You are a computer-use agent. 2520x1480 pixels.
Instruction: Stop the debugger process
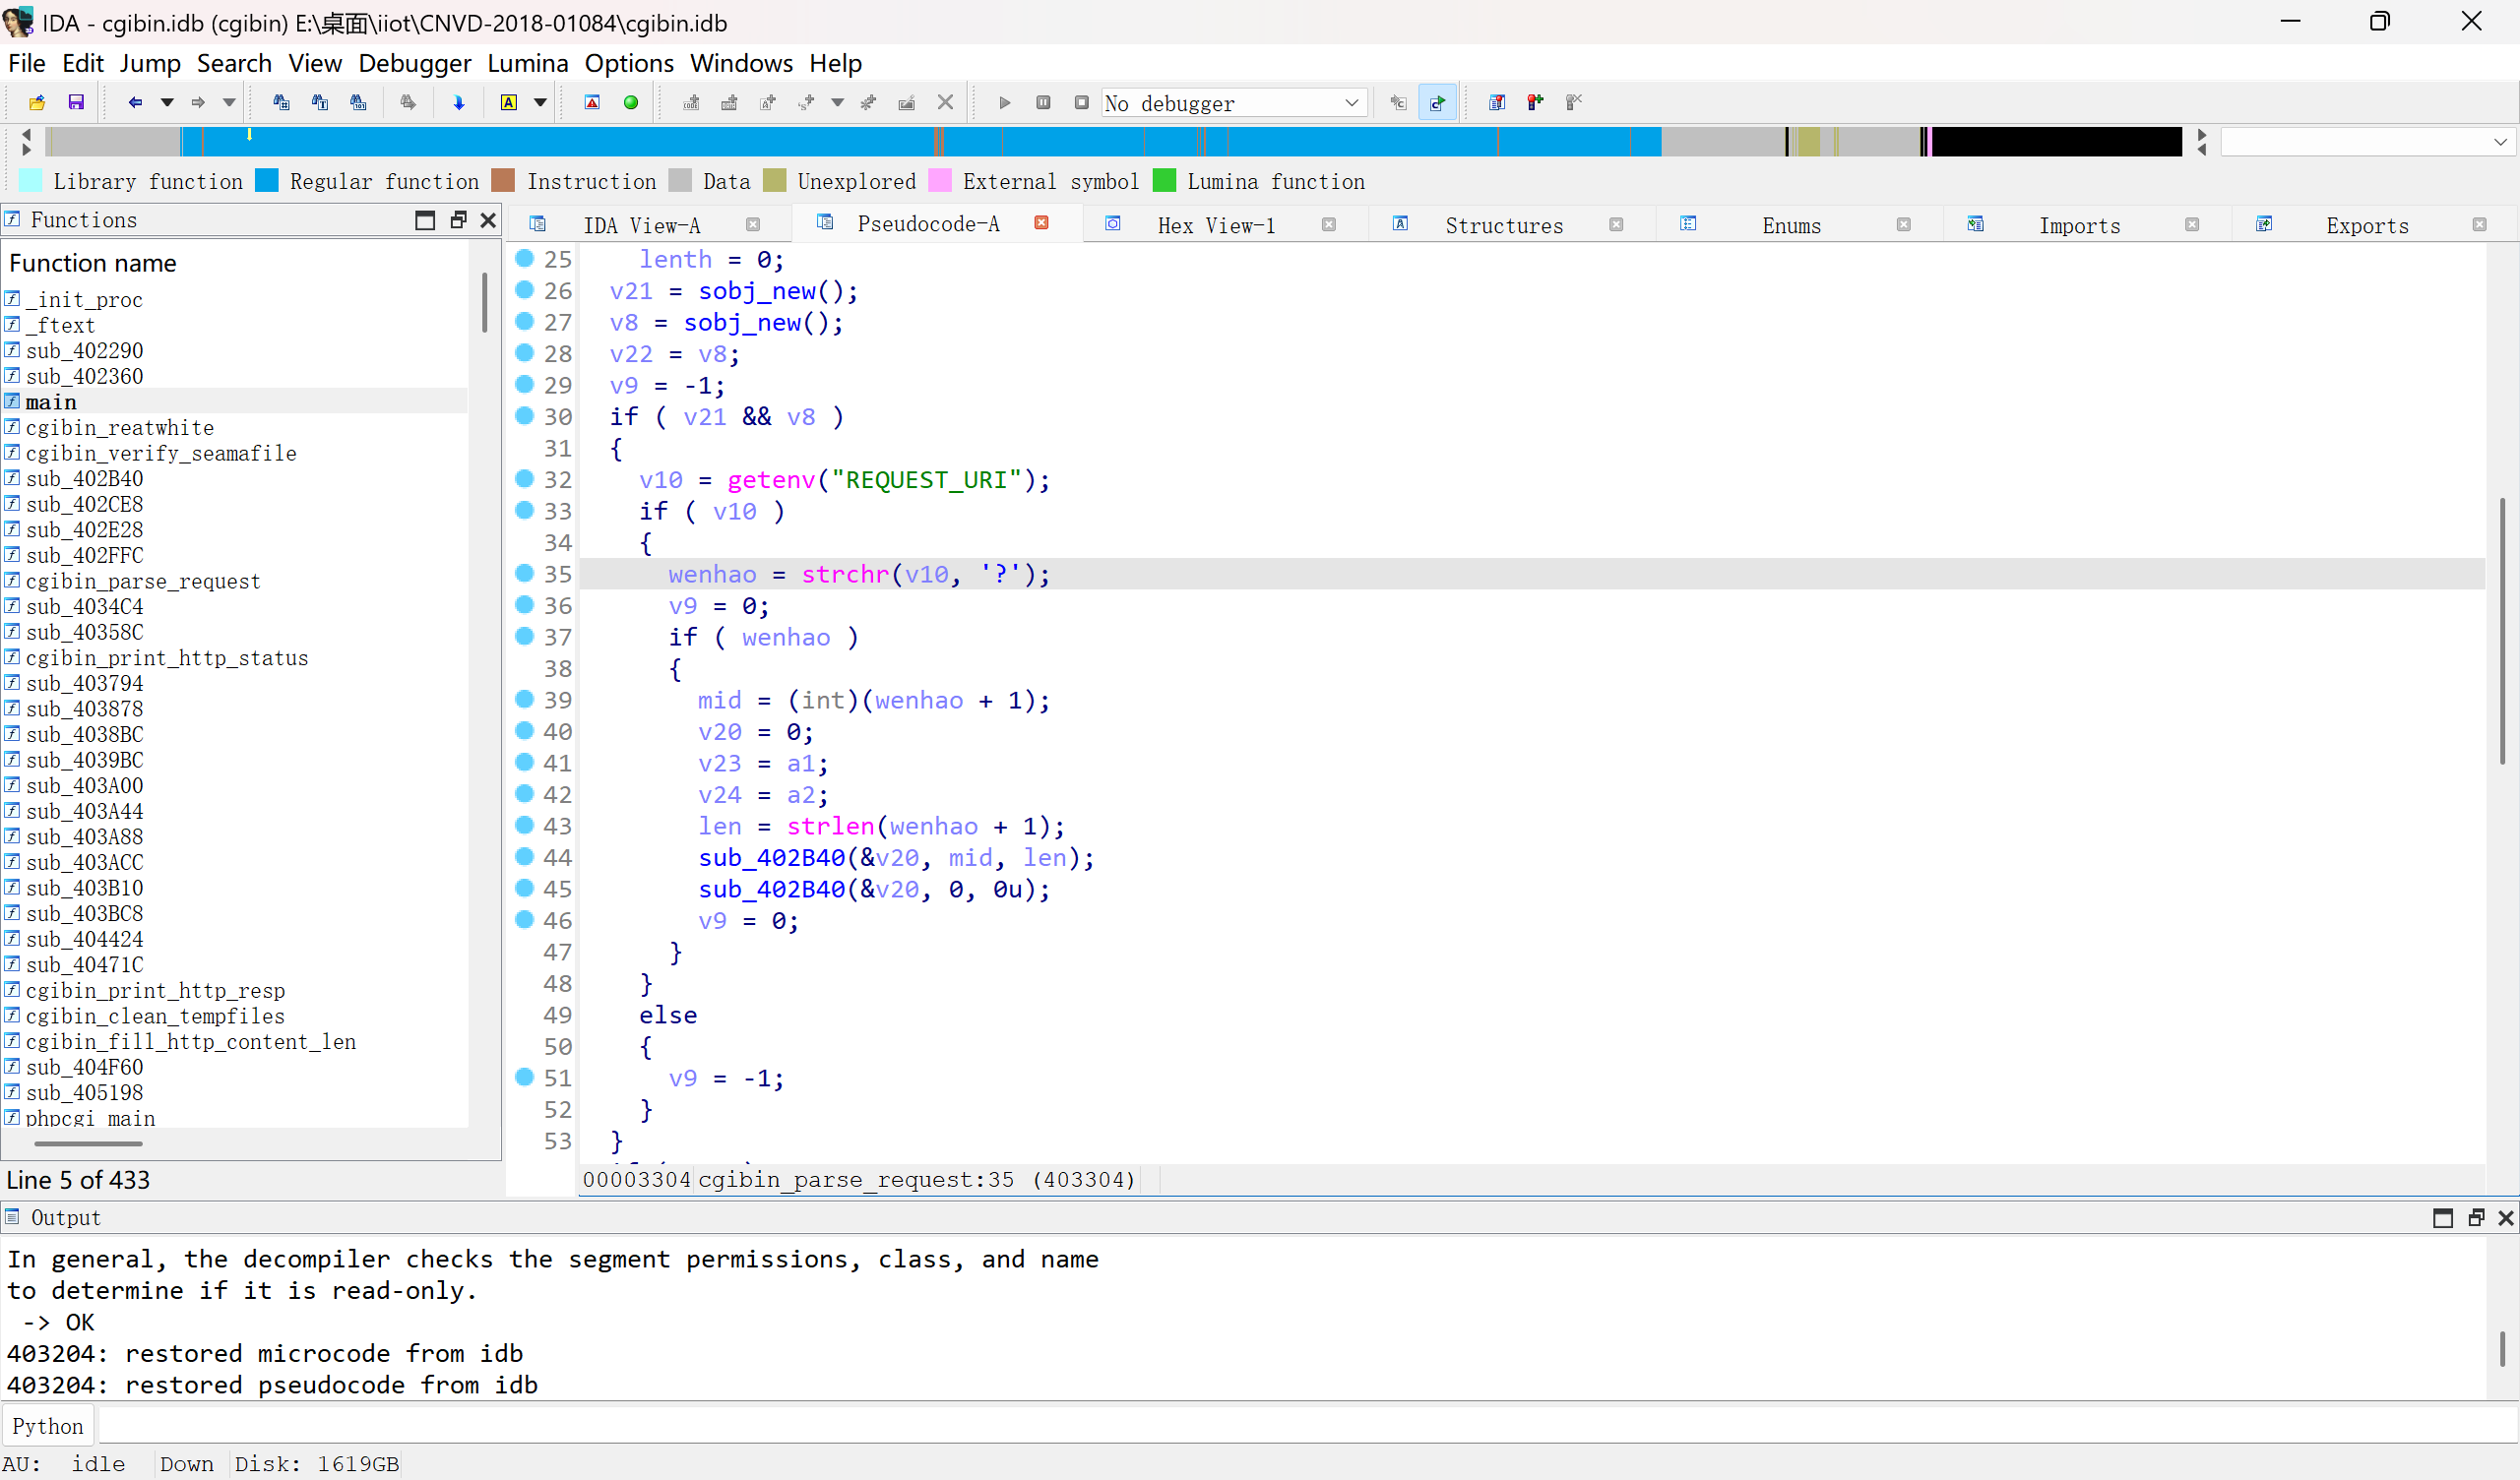pos(1081,102)
